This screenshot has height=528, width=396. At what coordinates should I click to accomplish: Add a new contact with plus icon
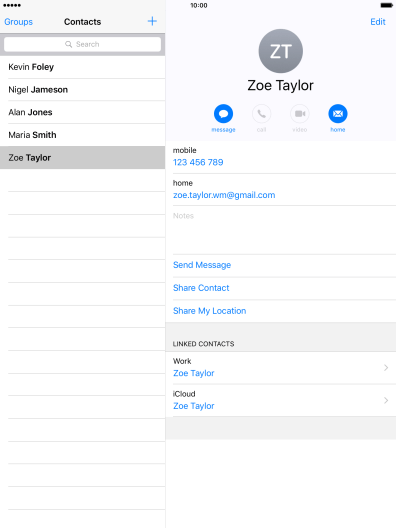click(x=152, y=21)
